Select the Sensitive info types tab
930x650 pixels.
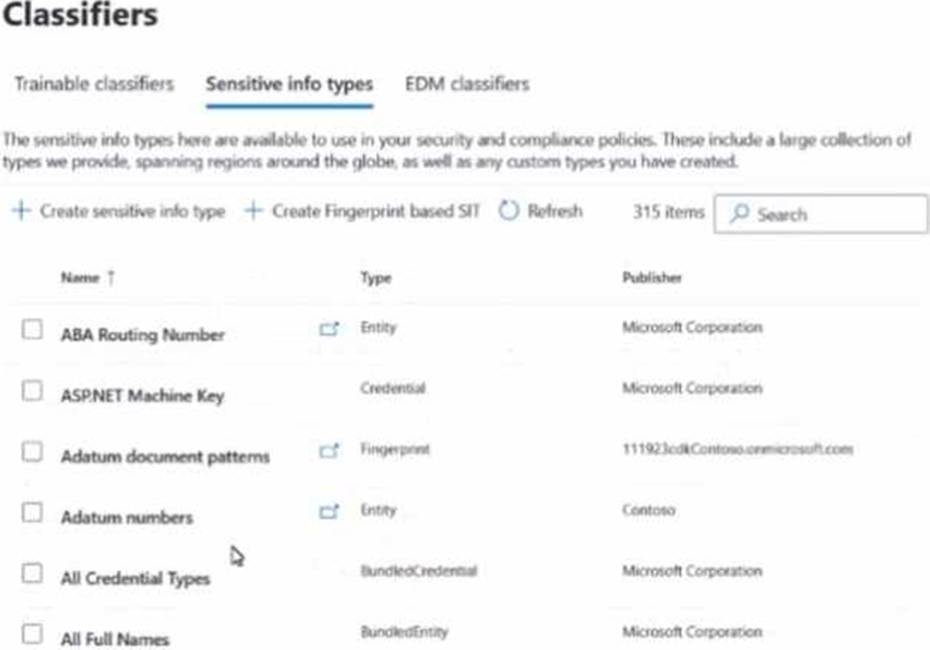coord(289,84)
